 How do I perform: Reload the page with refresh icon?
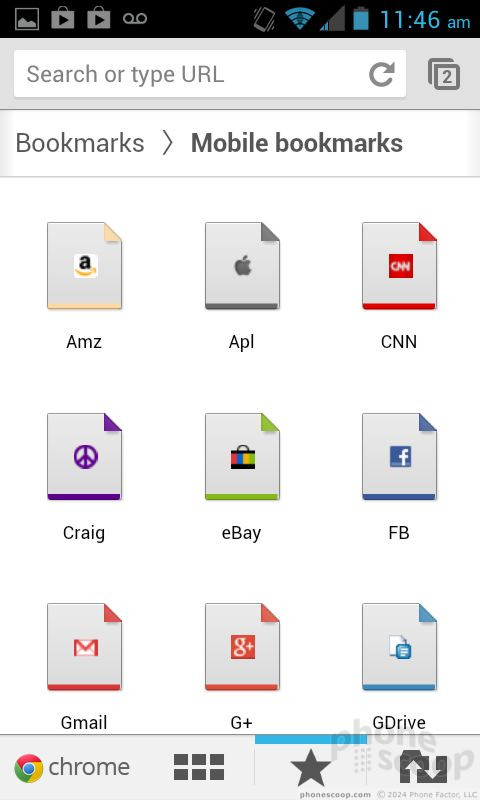(382, 74)
